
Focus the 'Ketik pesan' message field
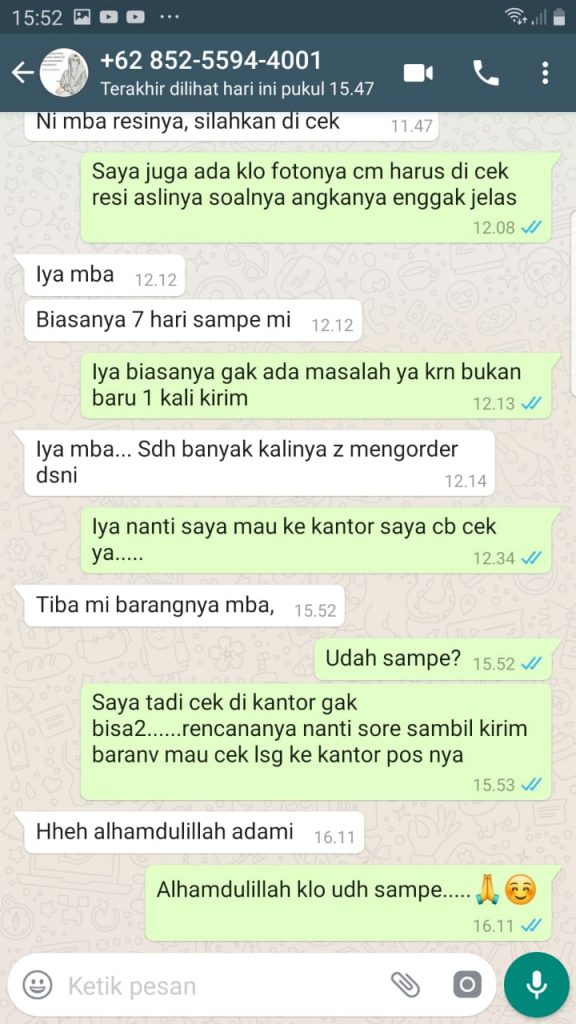pos(222,985)
